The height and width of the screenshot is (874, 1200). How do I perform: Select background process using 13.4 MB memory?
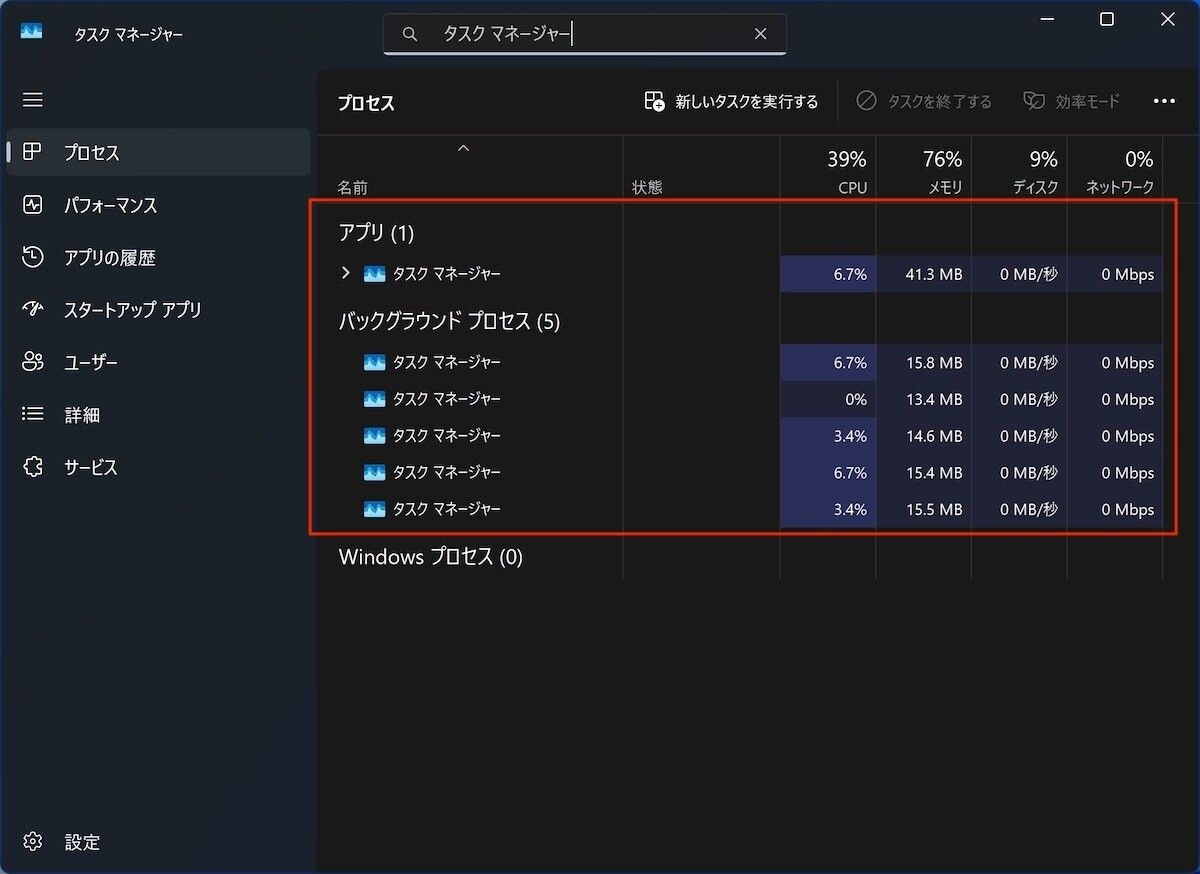[446, 399]
